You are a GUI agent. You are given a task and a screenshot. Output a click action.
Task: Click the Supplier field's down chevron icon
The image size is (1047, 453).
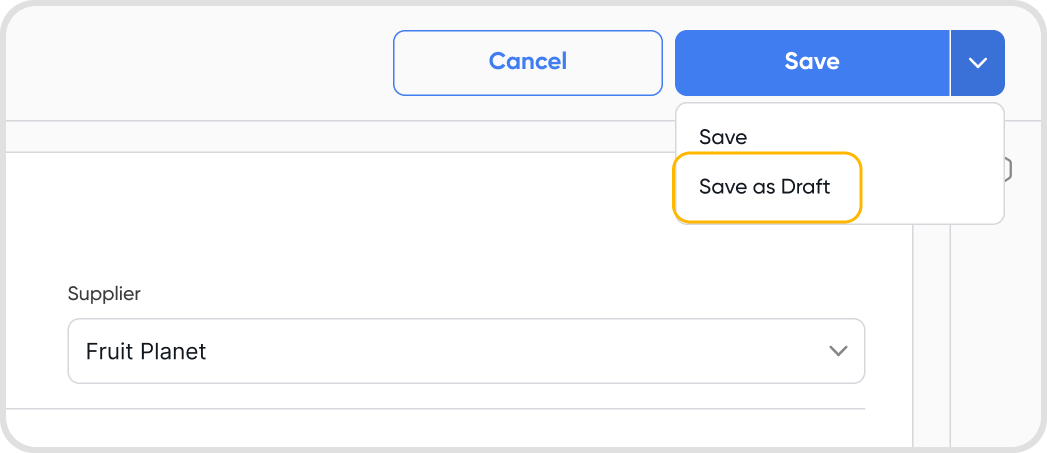pos(838,351)
